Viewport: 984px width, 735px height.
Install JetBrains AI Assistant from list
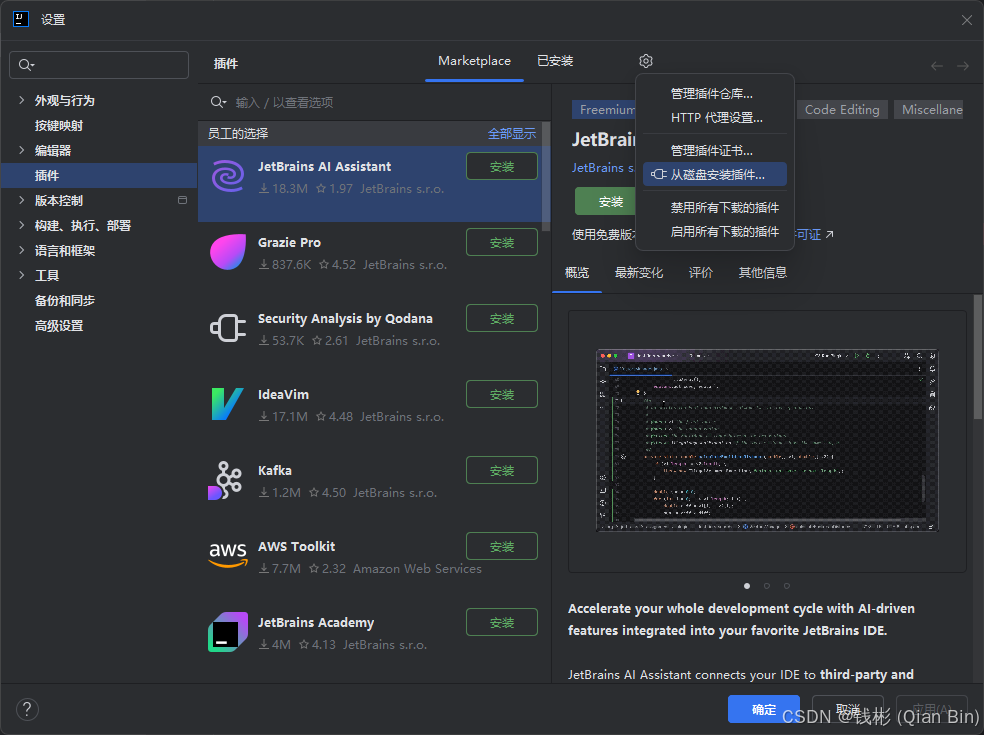pyautogui.click(x=502, y=166)
